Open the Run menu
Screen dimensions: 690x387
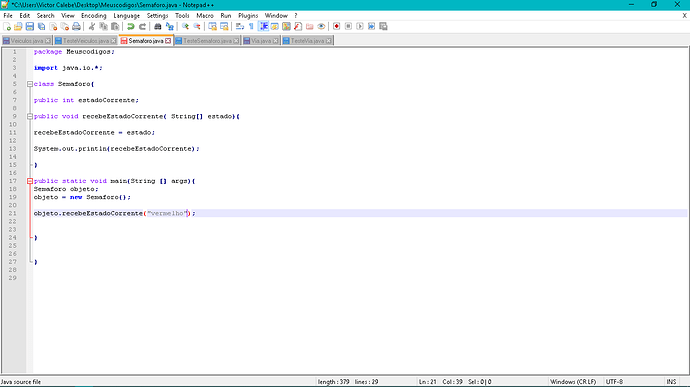click(x=226, y=15)
